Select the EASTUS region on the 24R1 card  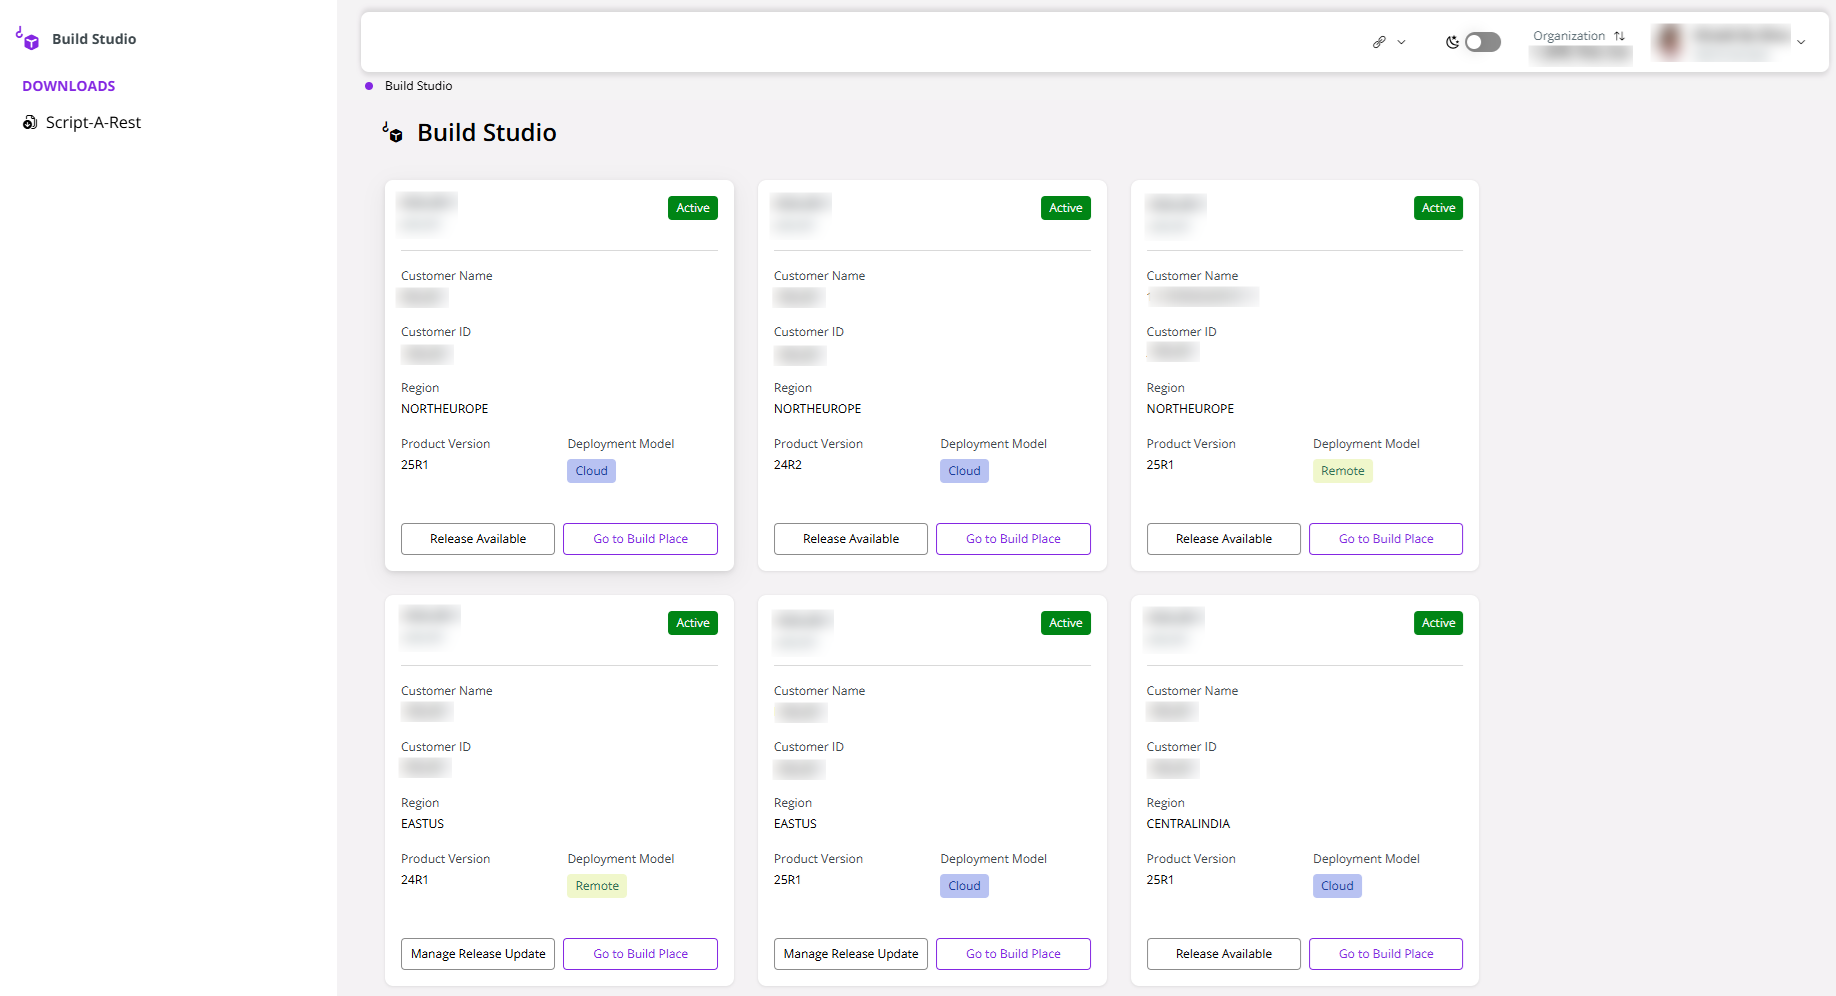click(423, 824)
